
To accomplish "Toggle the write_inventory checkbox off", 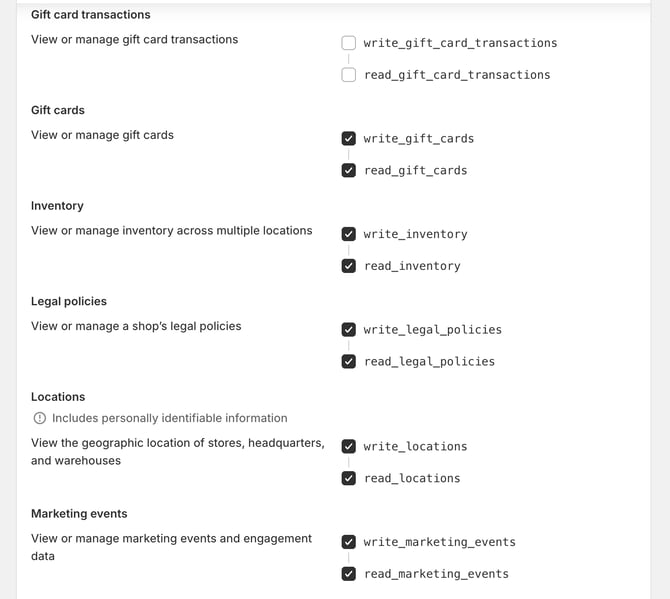I will 348,234.
